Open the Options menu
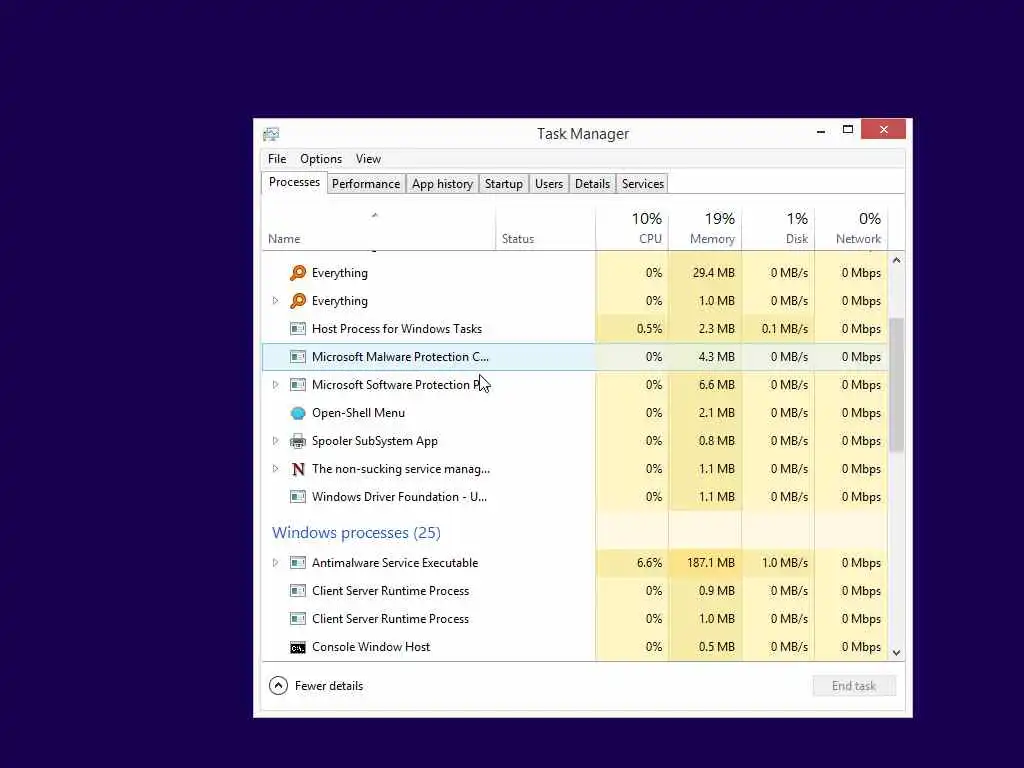The height and width of the screenshot is (768, 1024). tap(321, 159)
